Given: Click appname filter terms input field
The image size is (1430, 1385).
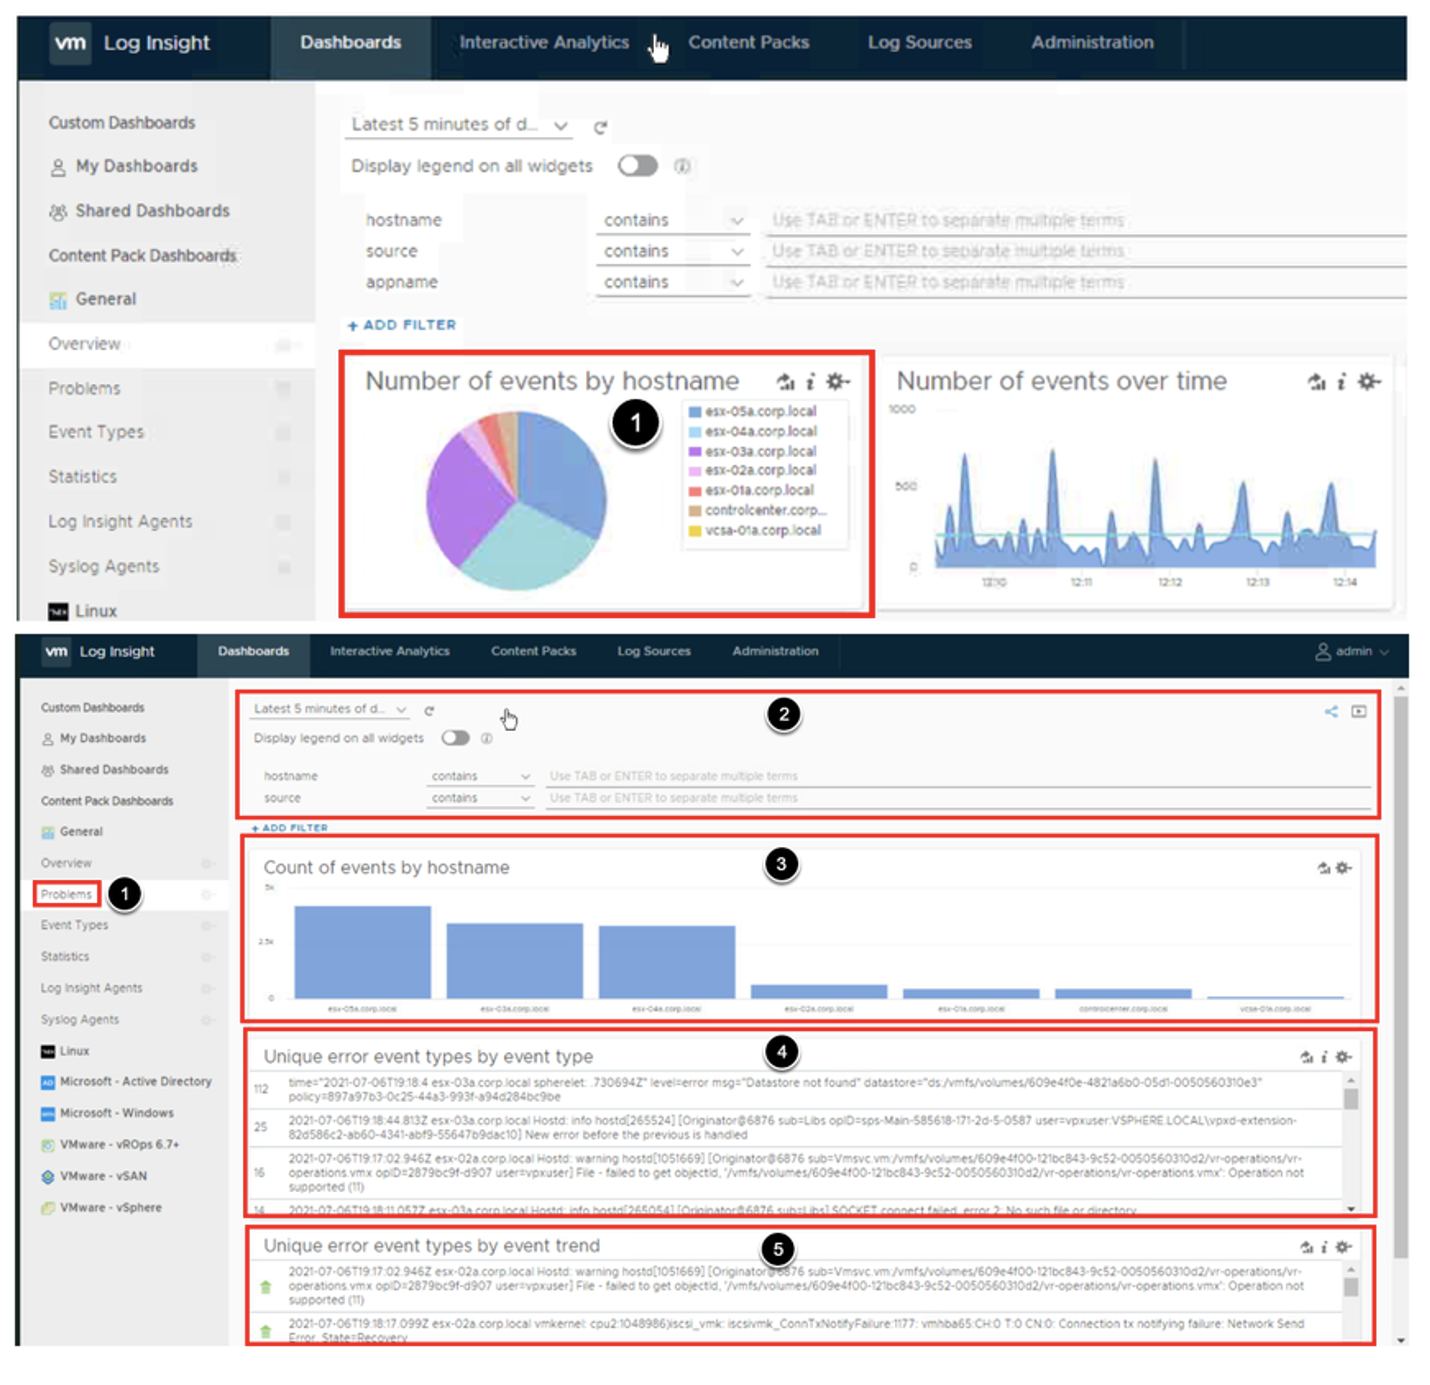Looking at the screenshot, I should click(1086, 282).
